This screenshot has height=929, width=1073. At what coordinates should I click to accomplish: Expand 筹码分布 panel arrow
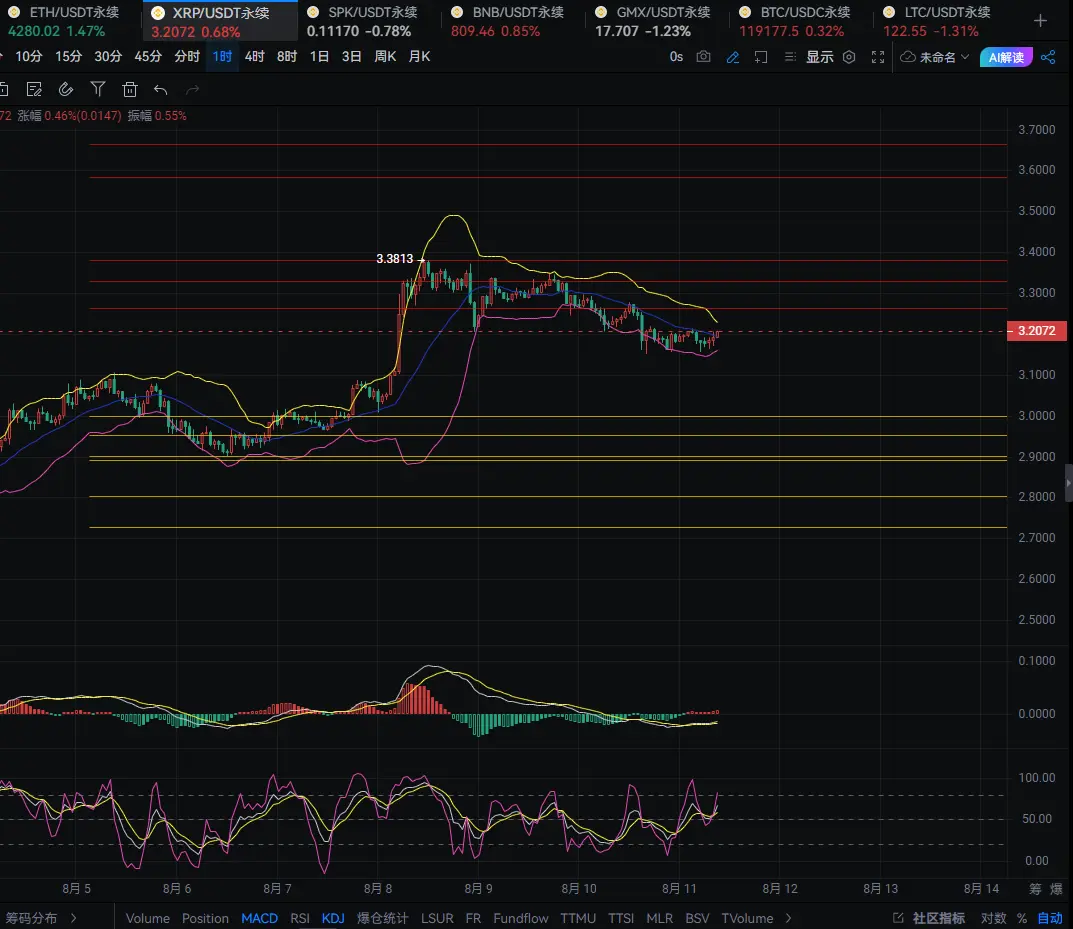[x=74, y=918]
